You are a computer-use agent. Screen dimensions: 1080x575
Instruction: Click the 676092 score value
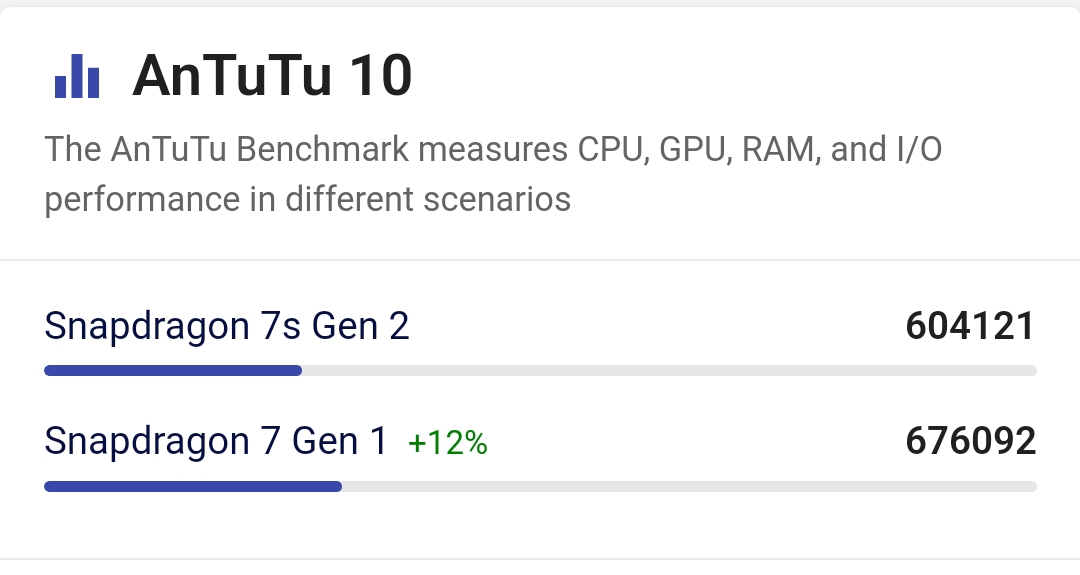970,441
